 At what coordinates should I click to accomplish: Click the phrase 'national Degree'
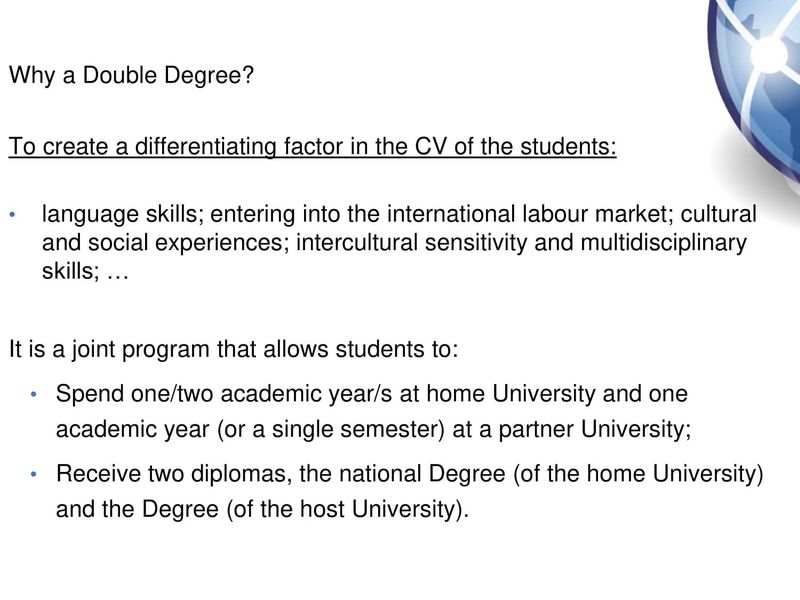422,474
